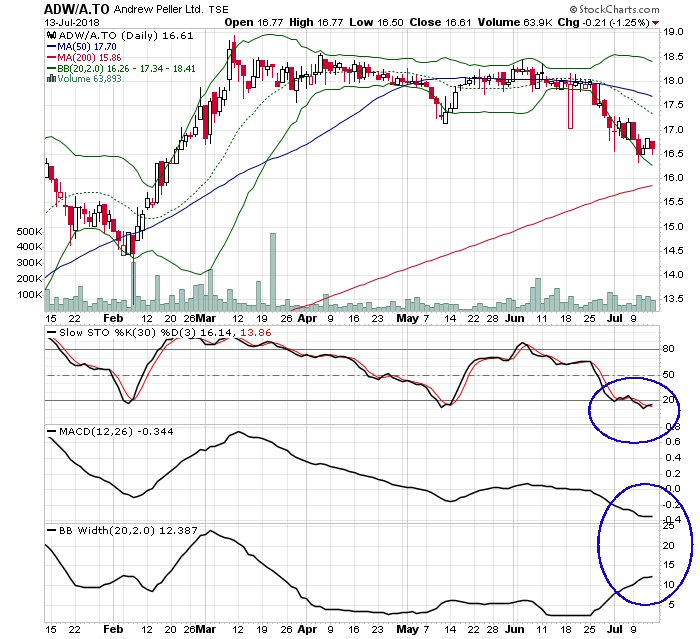The image size is (700, 639).
Task: Click the TSE exchange label
Action: pyautogui.click(x=218, y=9)
